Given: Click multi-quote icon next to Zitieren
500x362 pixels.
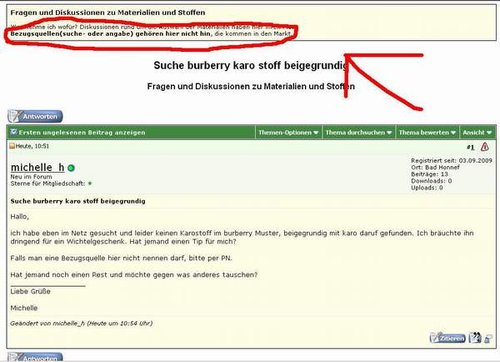Looking at the screenshot, I should coord(475,338).
